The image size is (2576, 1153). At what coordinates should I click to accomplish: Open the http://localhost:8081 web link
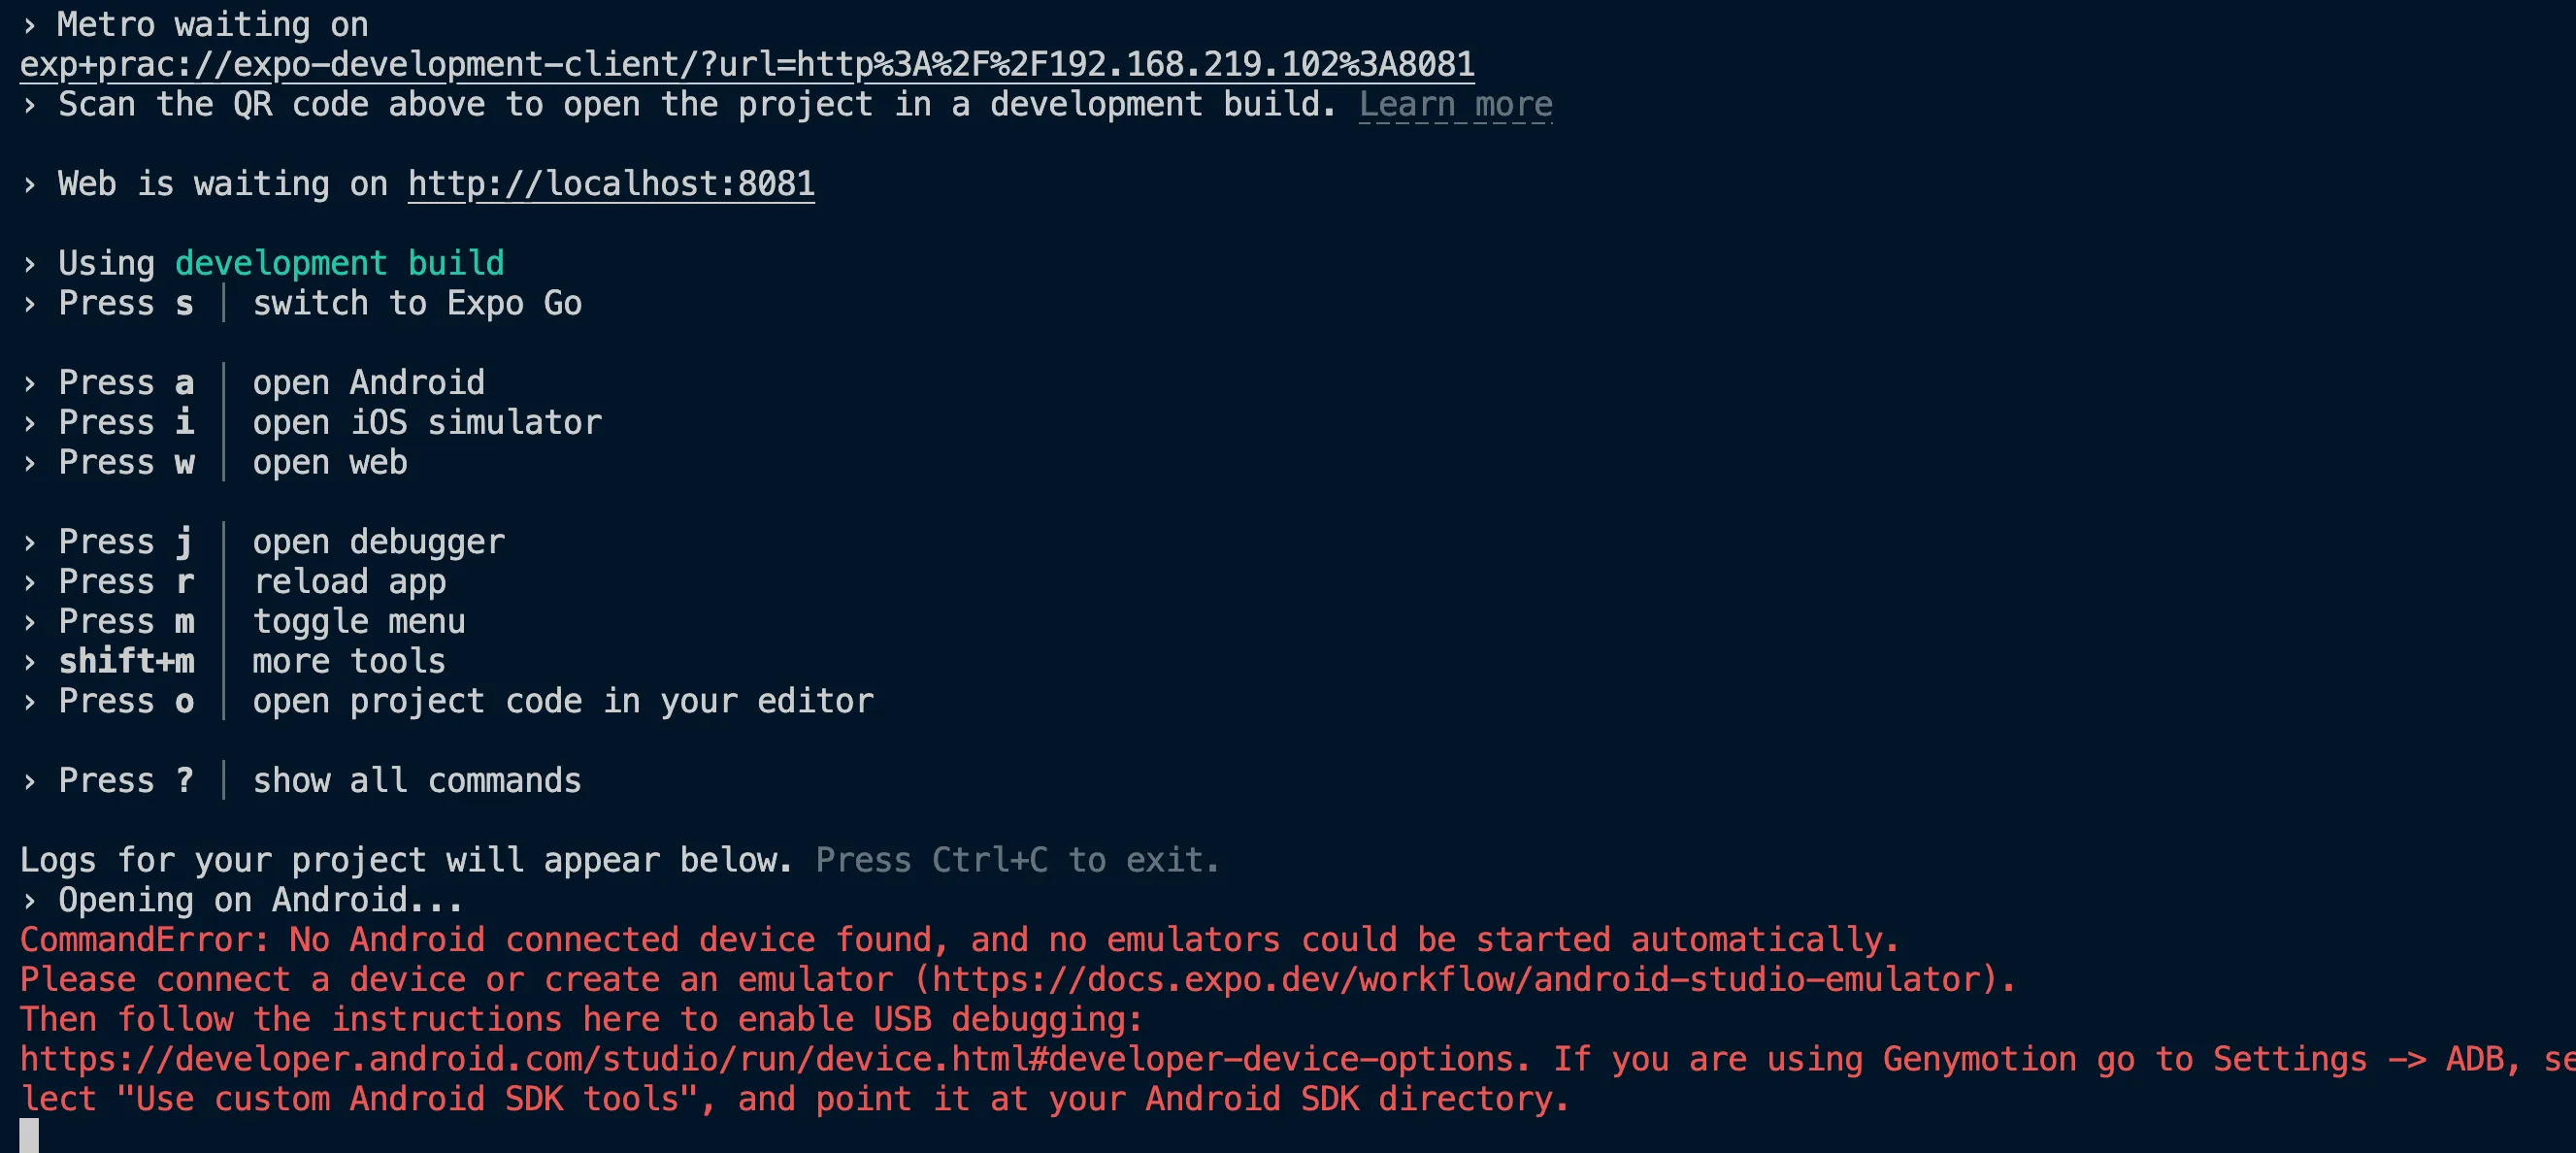pos(611,184)
